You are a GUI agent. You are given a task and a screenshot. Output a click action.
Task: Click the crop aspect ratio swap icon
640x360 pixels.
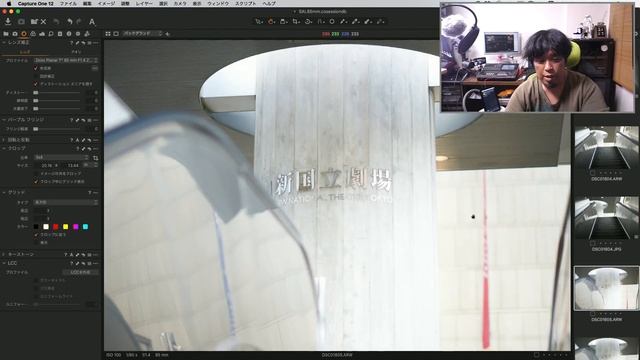[x=96, y=158]
